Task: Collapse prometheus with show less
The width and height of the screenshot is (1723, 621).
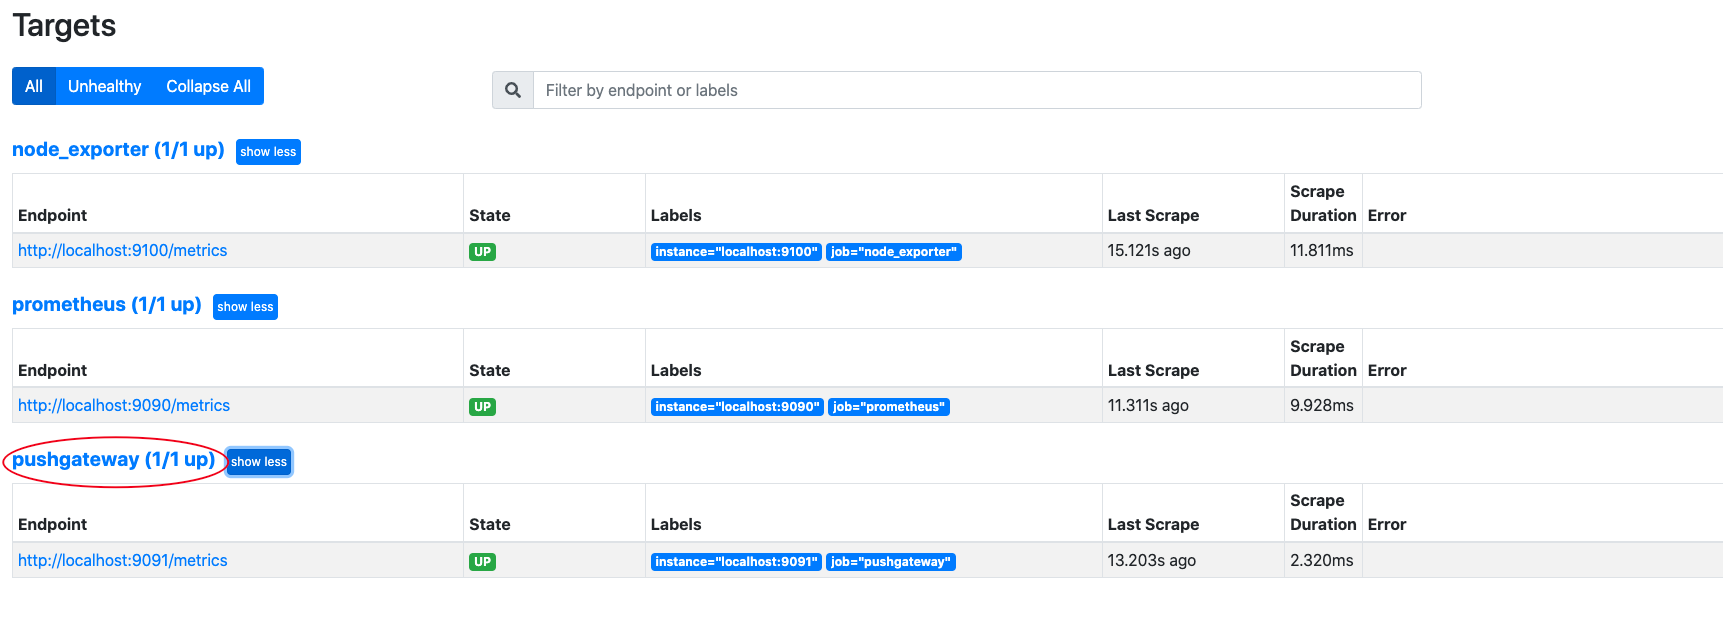Action: coord(245,307)
